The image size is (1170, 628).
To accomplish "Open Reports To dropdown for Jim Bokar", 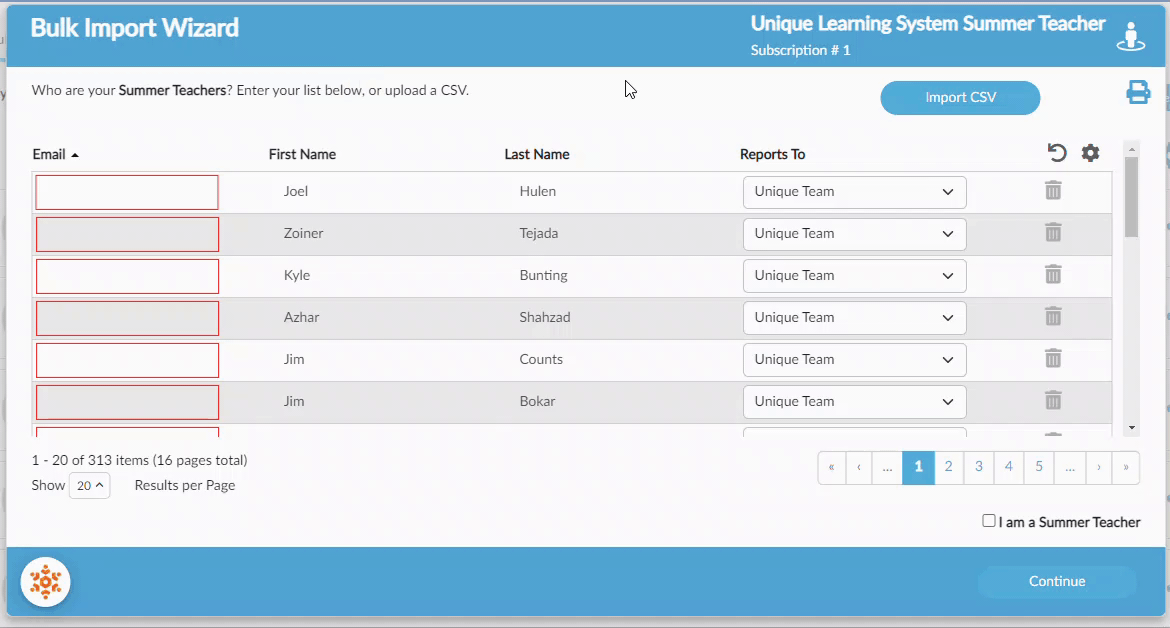I will coord(854,401).
